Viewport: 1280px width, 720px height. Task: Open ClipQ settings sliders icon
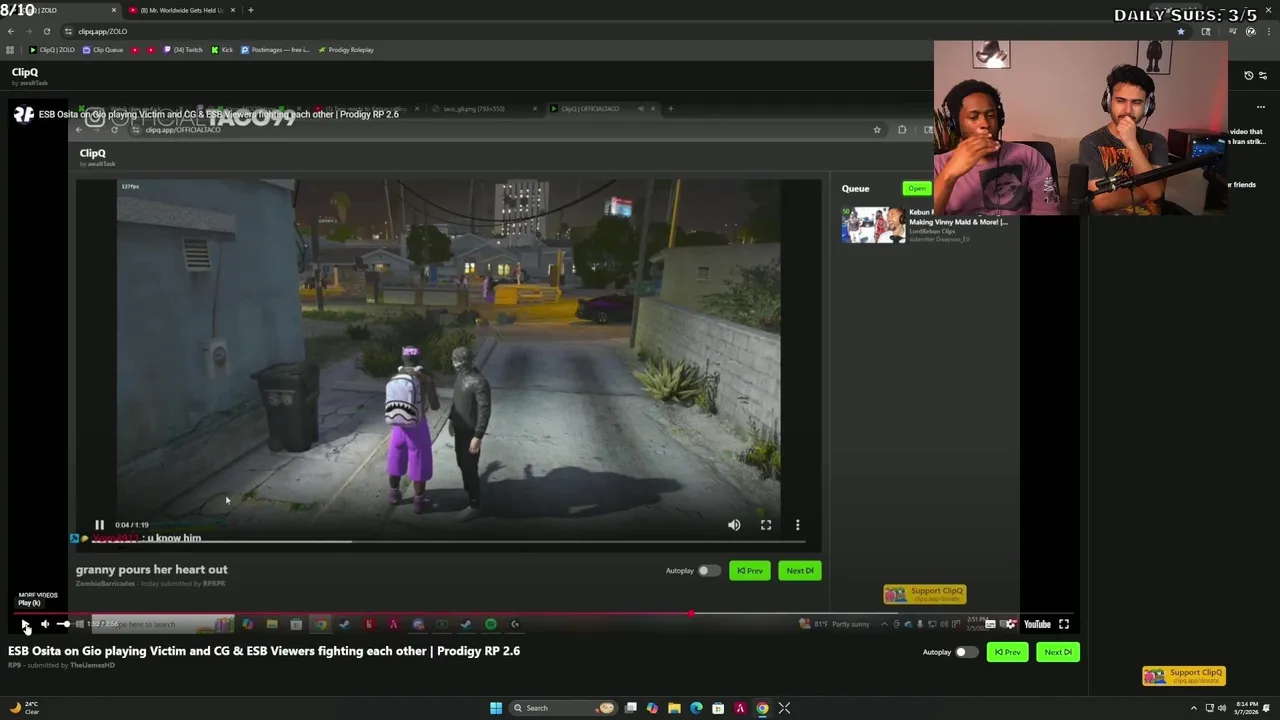(1263, 75)
